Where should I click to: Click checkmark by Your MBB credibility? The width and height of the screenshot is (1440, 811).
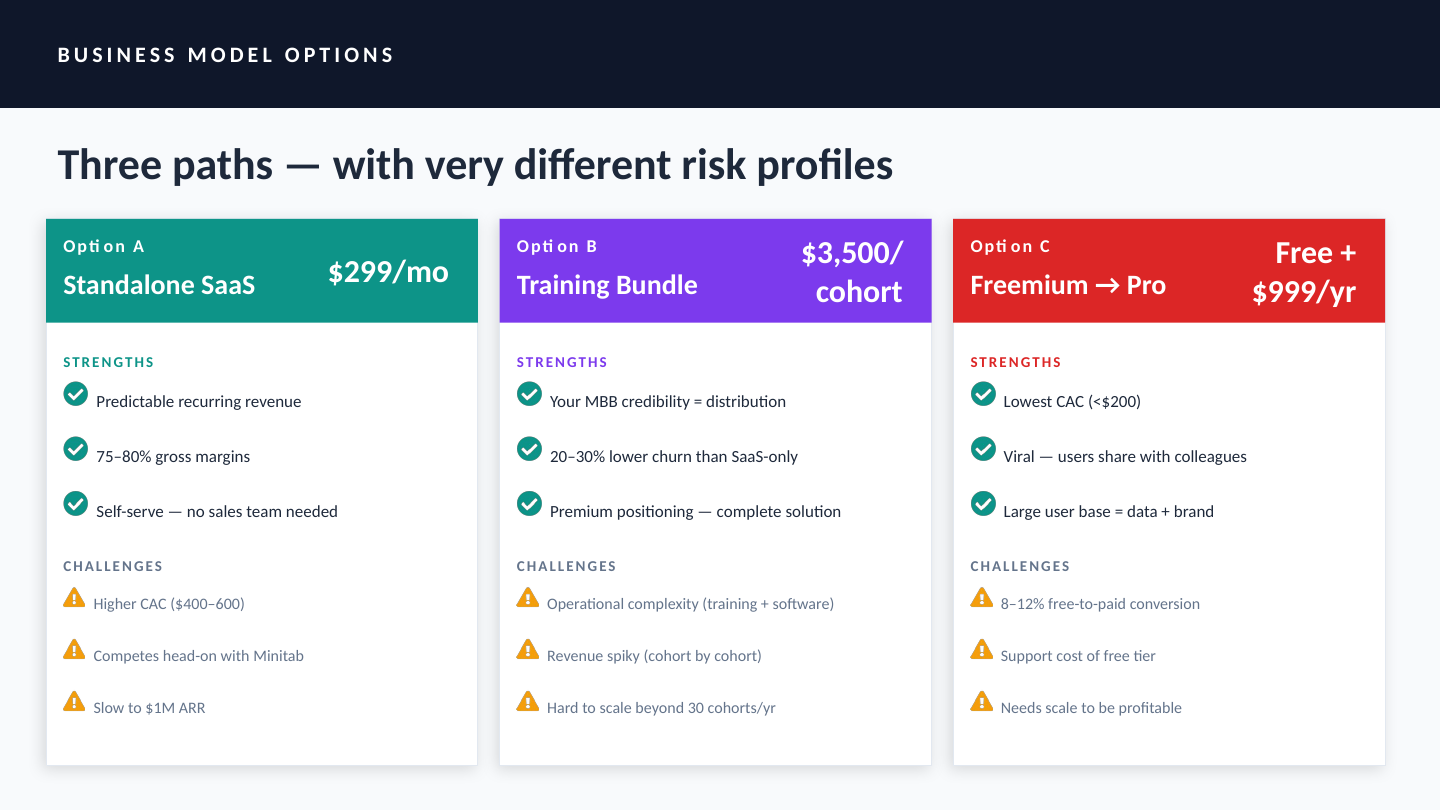click(x=529, y=394)
